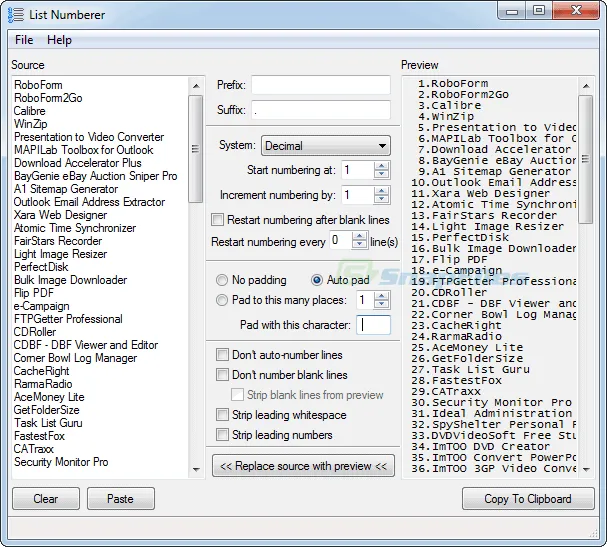Image resolution: width=607 pixels, height=547 pixels.
Task: Maximize the List Numberer window
Action: pos(539,11)
